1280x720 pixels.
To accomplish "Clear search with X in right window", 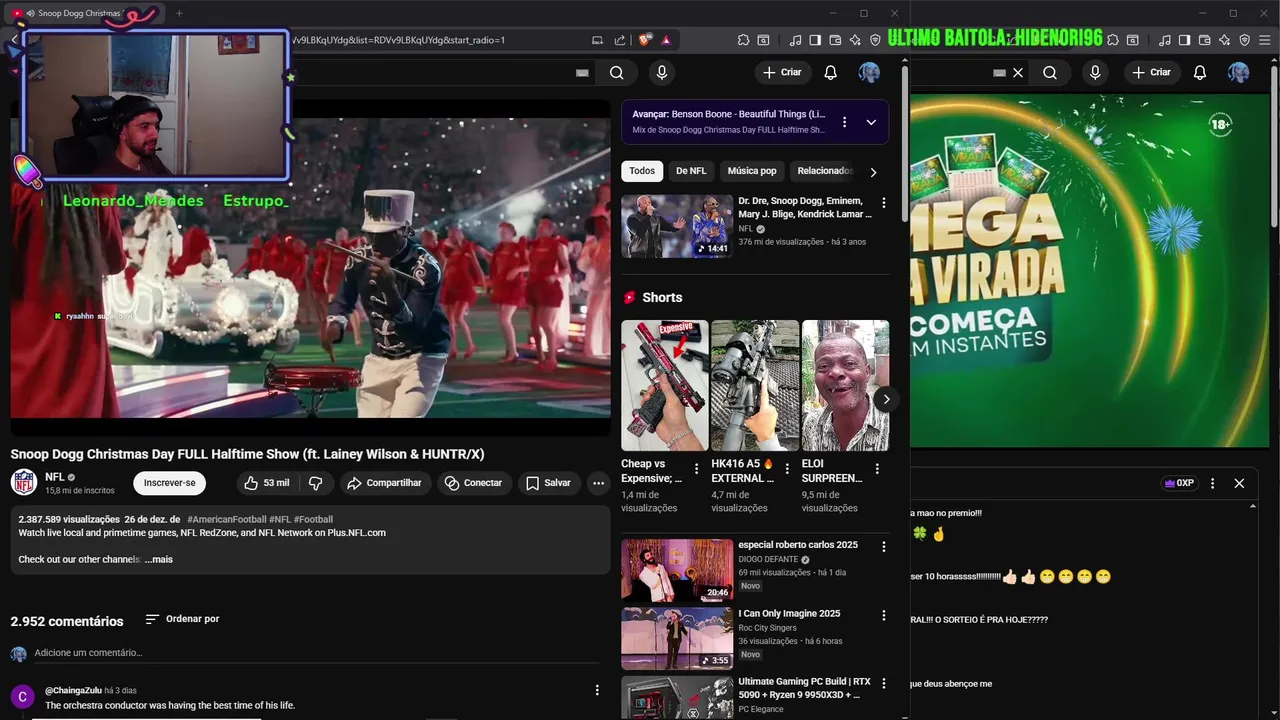I will click(x=1018, y=73).
